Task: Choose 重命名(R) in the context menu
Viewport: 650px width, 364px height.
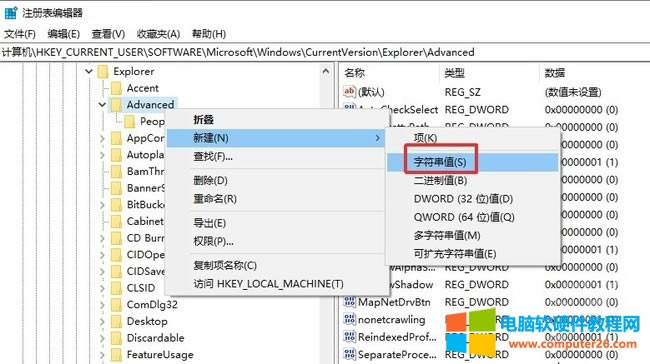Action: (276, 199)
